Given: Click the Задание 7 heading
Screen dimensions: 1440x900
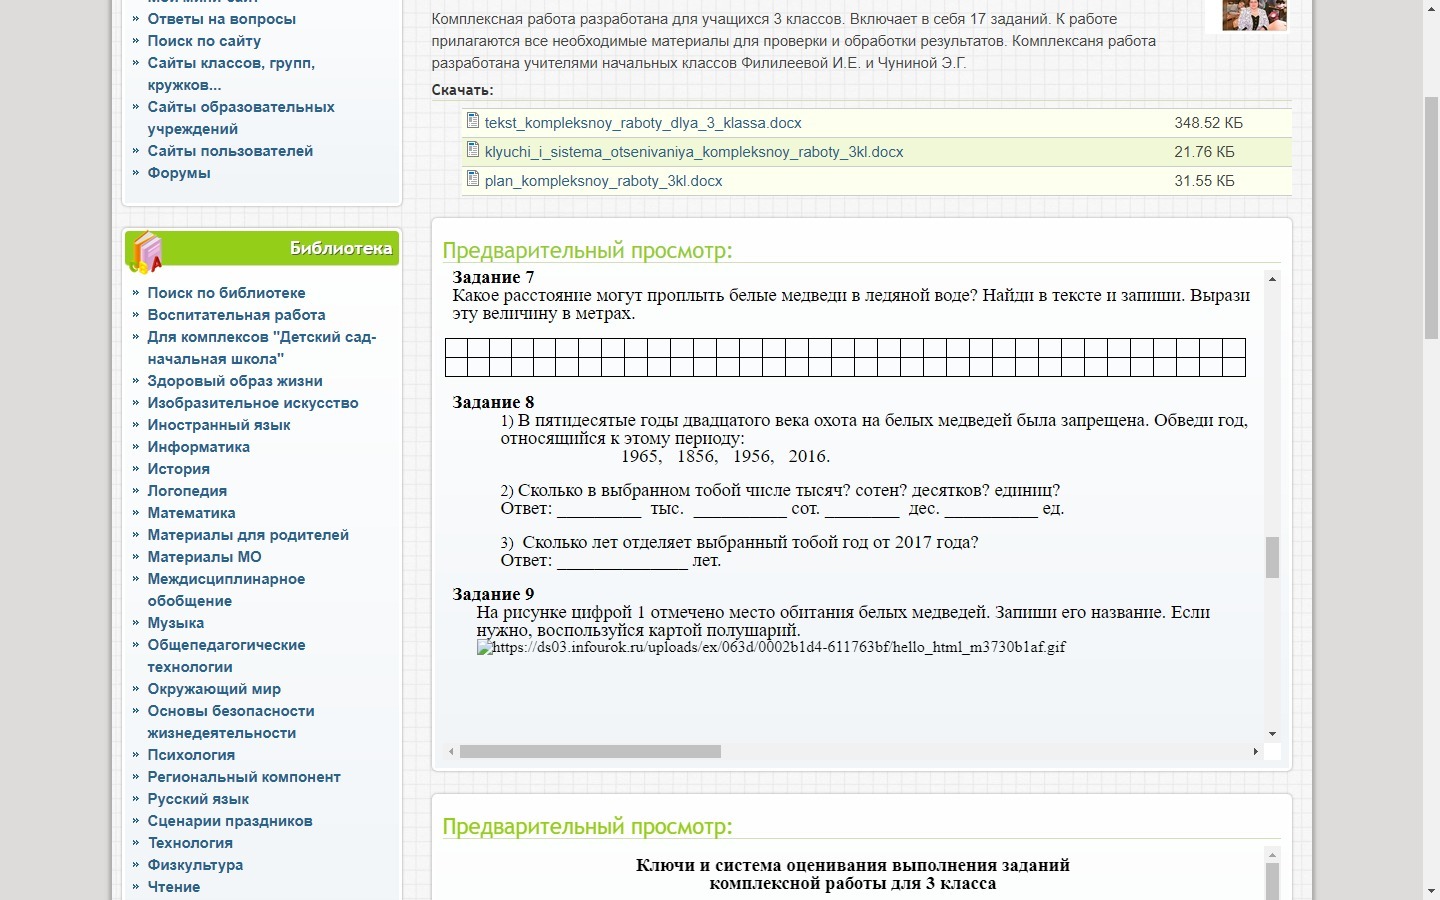Looking at the screenshot, I should 493,277.
